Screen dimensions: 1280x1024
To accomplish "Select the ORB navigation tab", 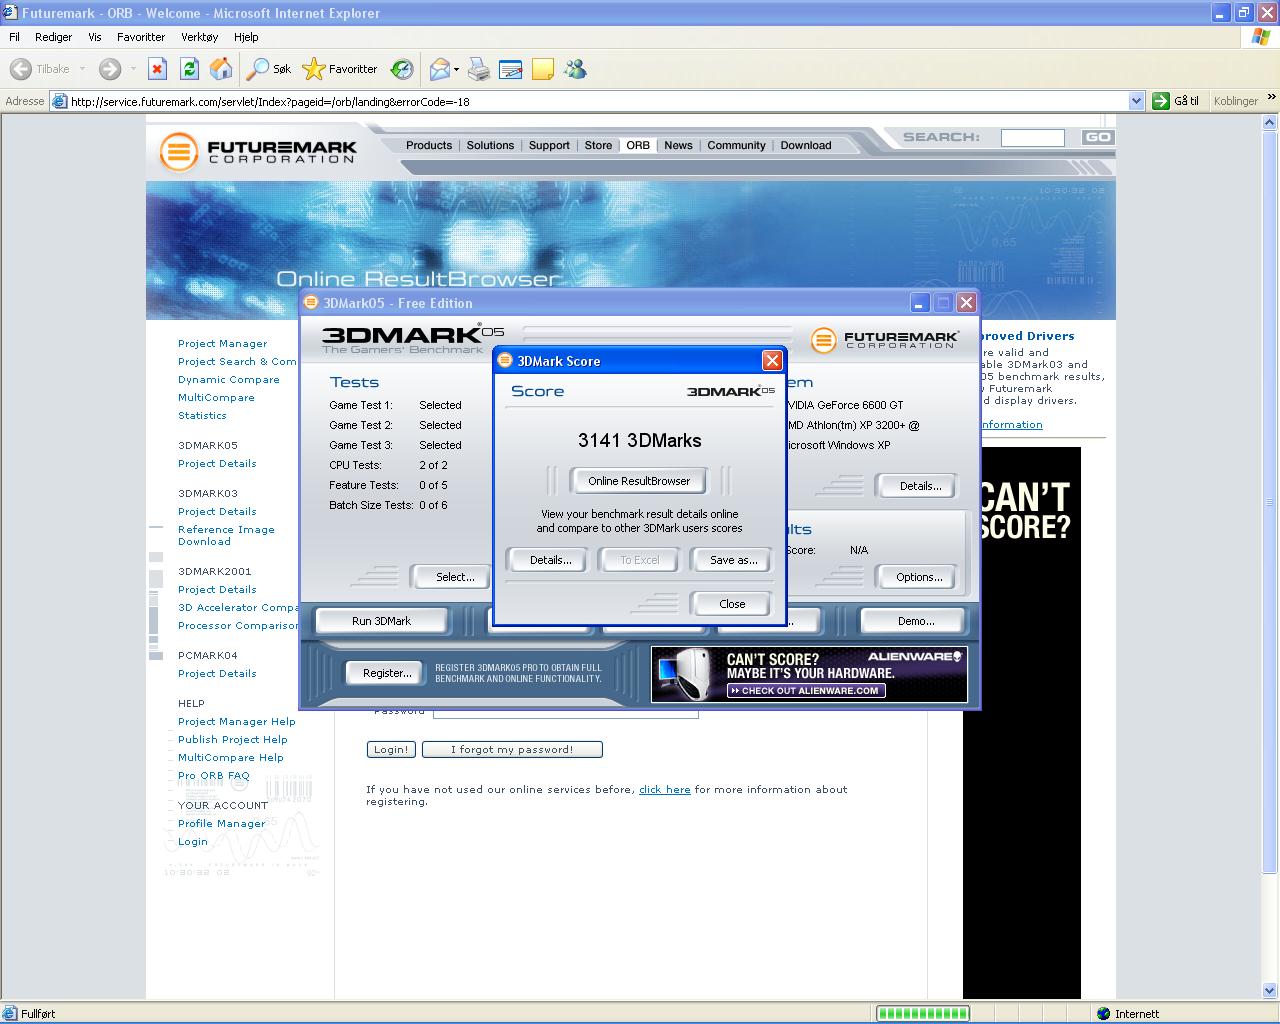I will [x=638, y=145].
